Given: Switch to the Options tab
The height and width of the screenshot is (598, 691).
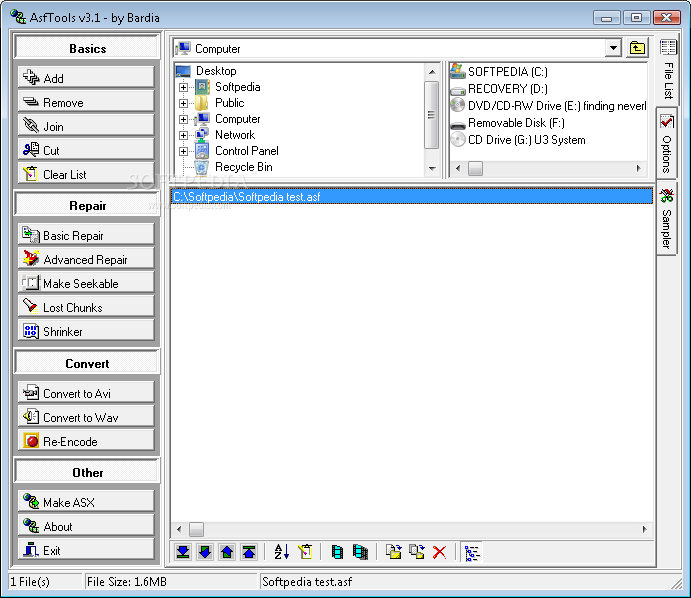Looking at the screenshot, I should (x=667, y=144).
